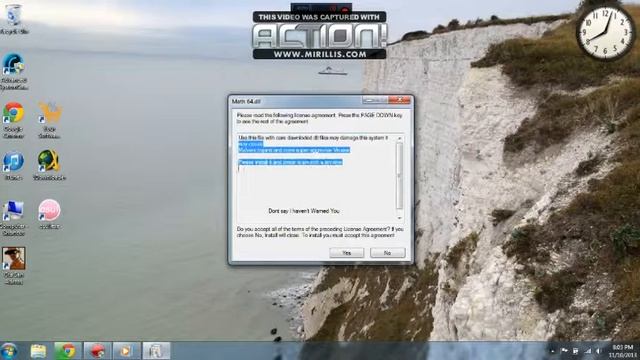Open the media player taskbar icon
Screen dimensions: 640x360
[126, 351]
